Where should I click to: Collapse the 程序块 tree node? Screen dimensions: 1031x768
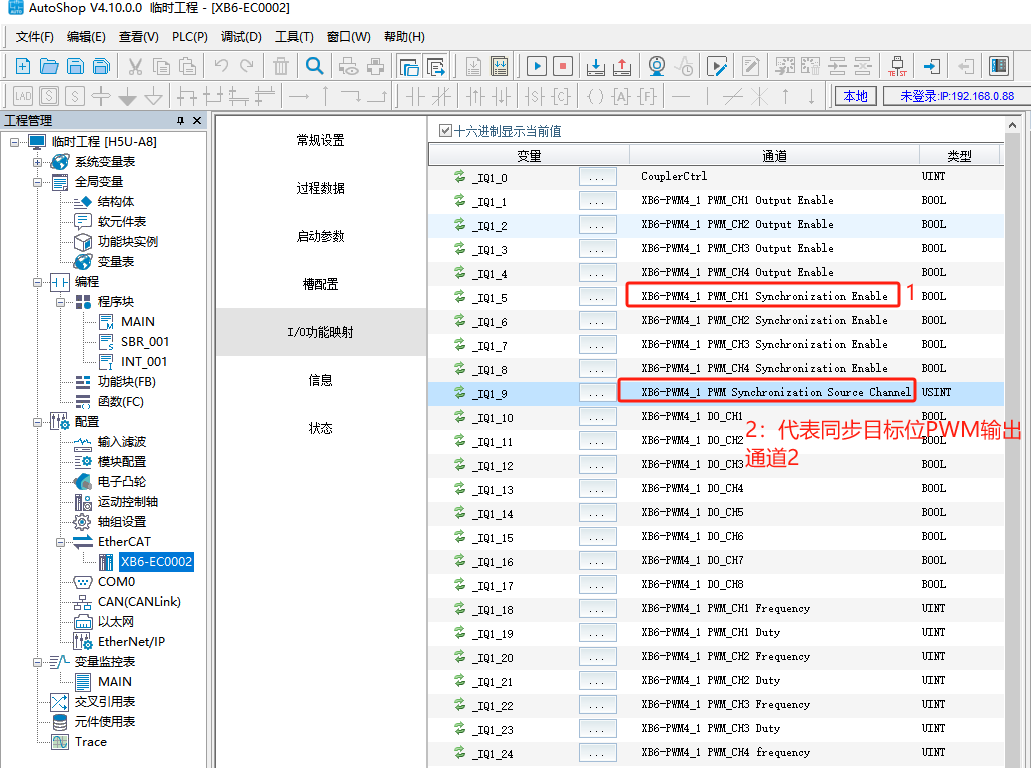(x=60, y=302)
